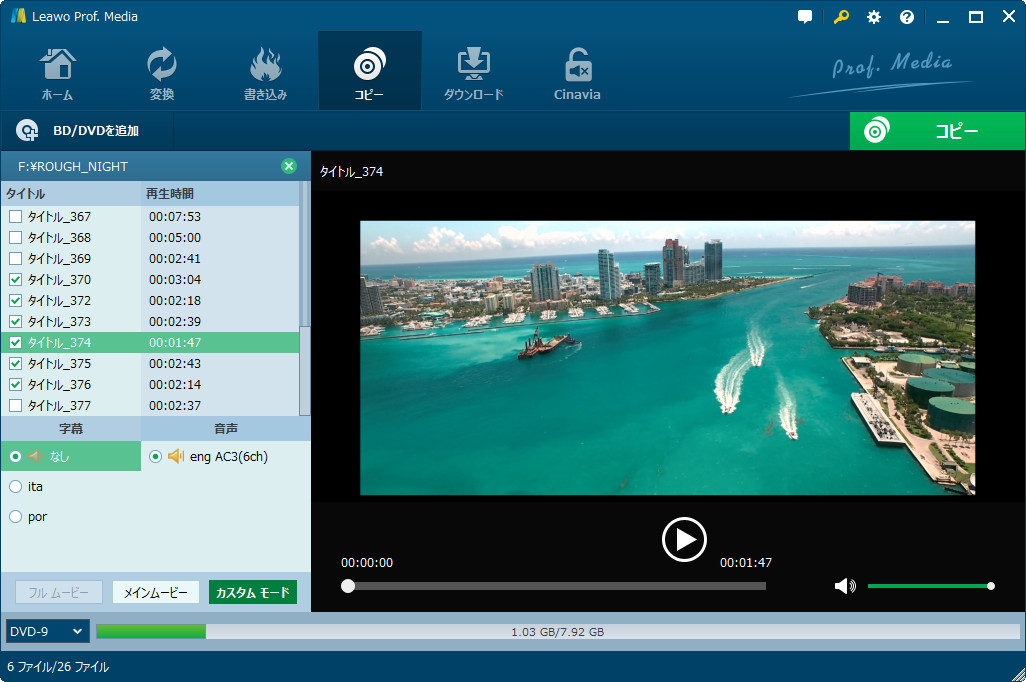Click the green コピー start button
The image size is (1026, 682).
(x=936, y=131)
